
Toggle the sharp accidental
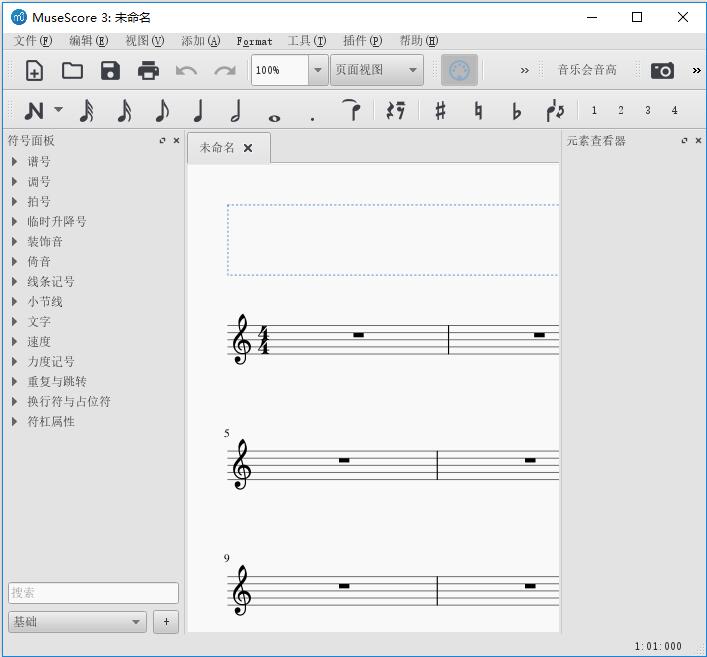coord(441,110)
